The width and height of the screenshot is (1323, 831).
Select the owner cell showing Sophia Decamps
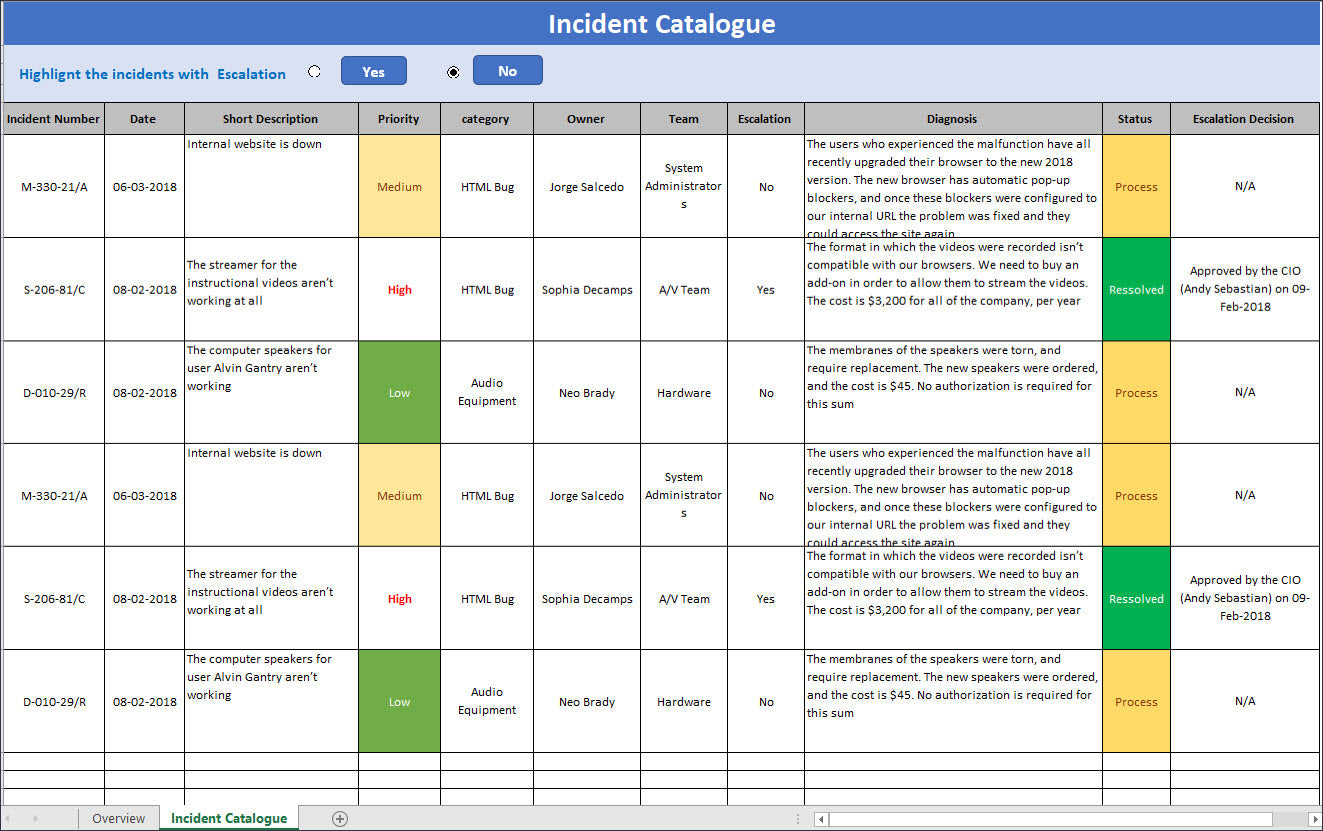[x=586, y=289]
